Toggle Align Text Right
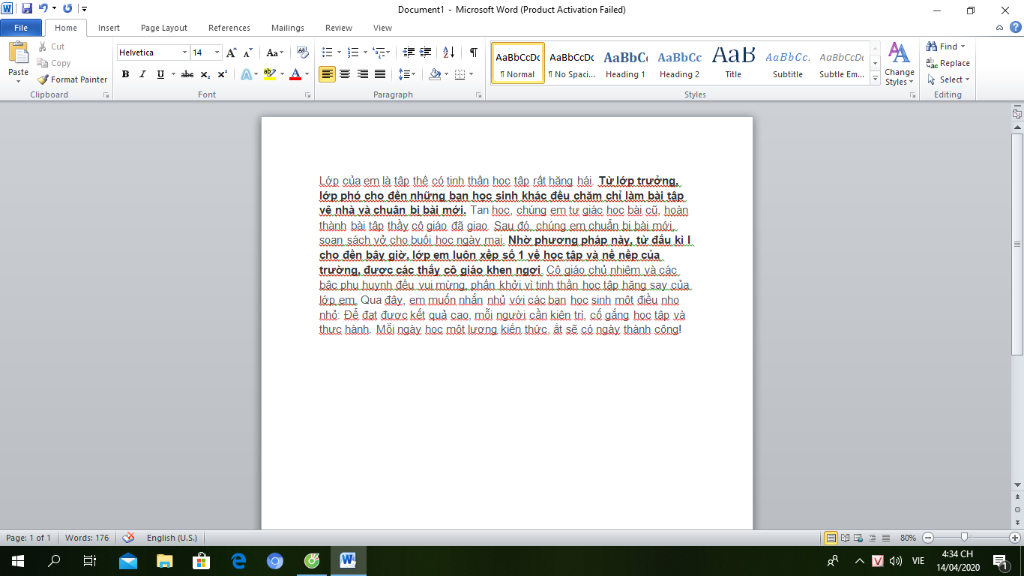 tap(362, 74)
